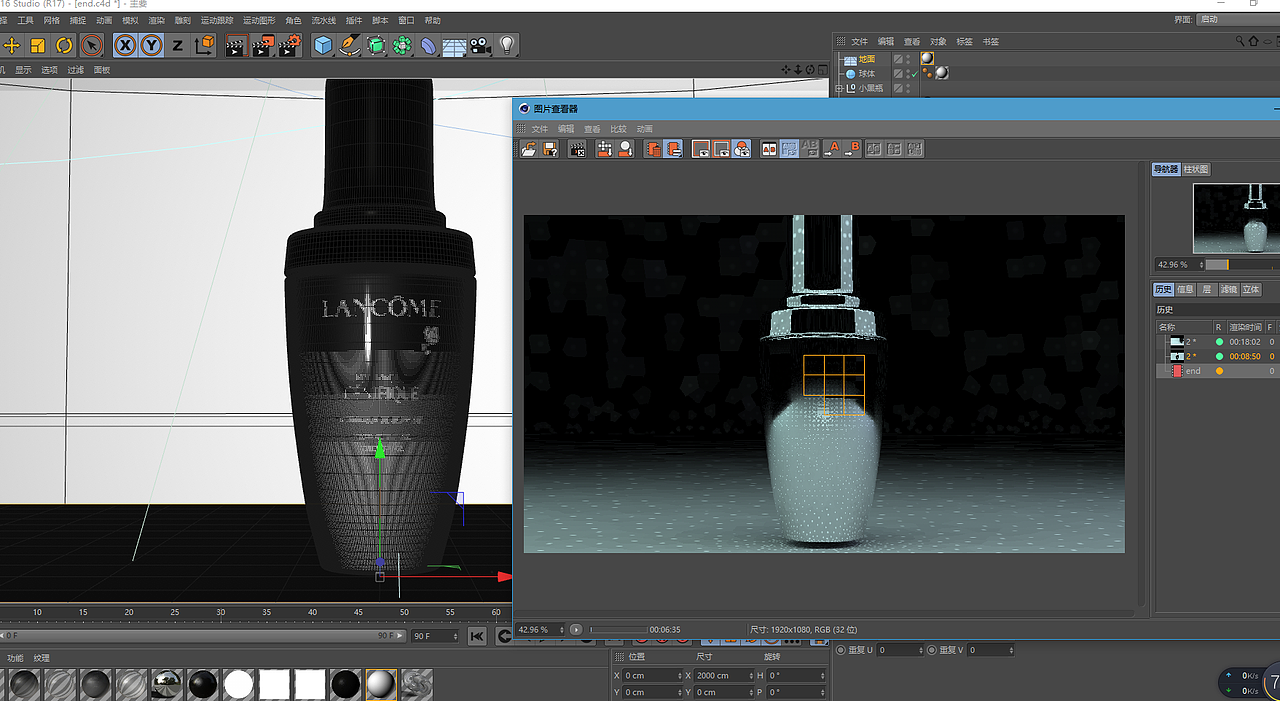Switch to material manager 纹理 menu

point(42,658)
